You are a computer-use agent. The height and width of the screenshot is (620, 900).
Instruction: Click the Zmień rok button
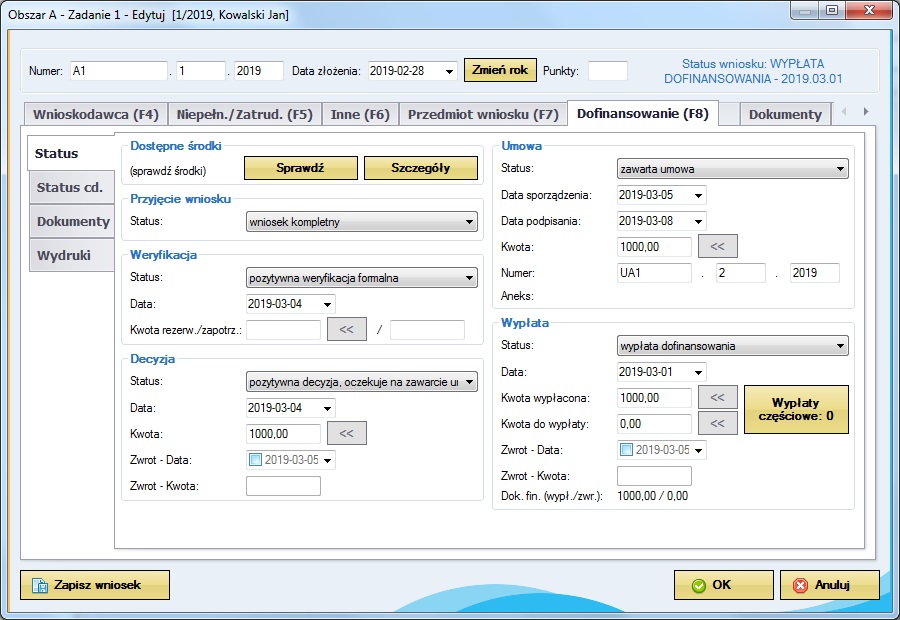pos(500,70)
